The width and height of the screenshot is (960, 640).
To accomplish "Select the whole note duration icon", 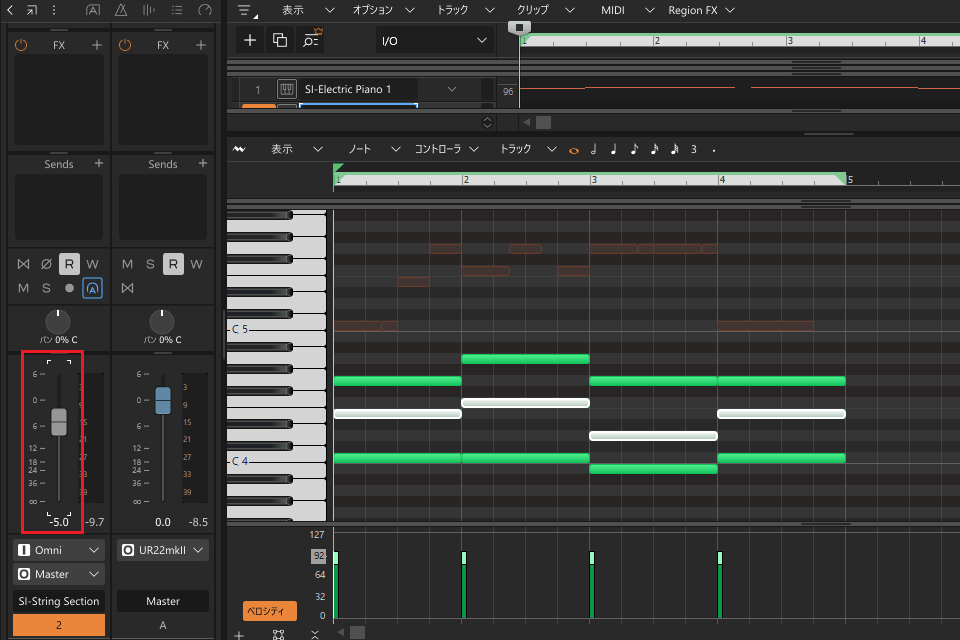I will [x=574, y=150].
